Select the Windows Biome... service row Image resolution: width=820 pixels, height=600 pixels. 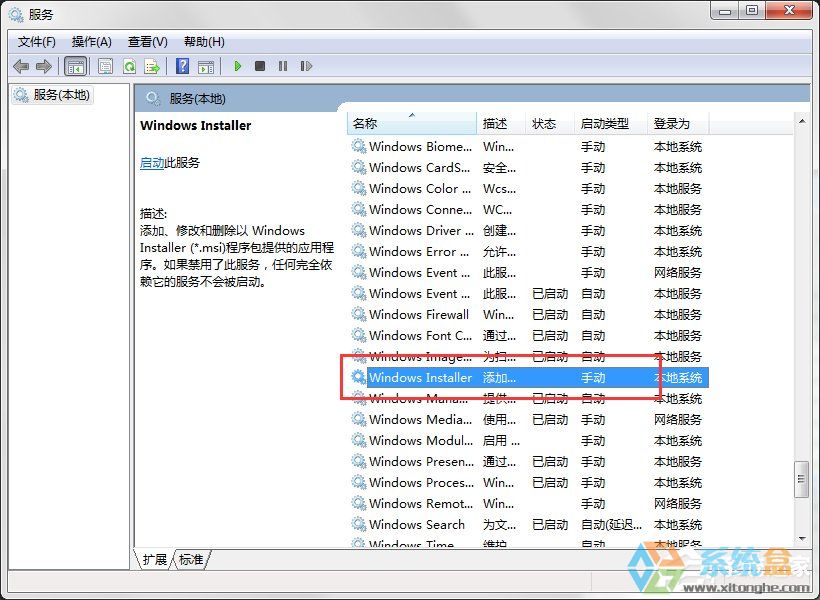point(528,146)
